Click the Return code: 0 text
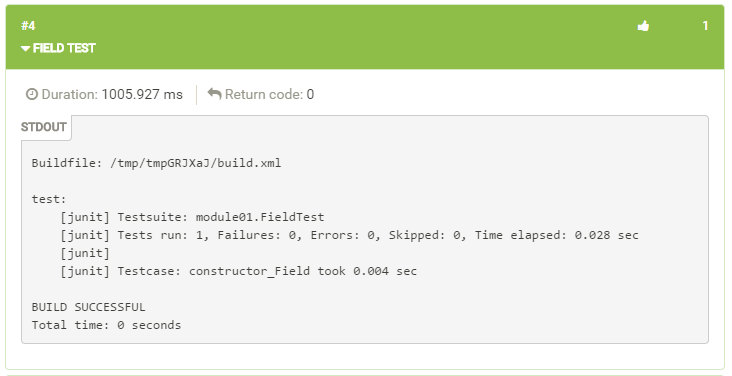 269,94
